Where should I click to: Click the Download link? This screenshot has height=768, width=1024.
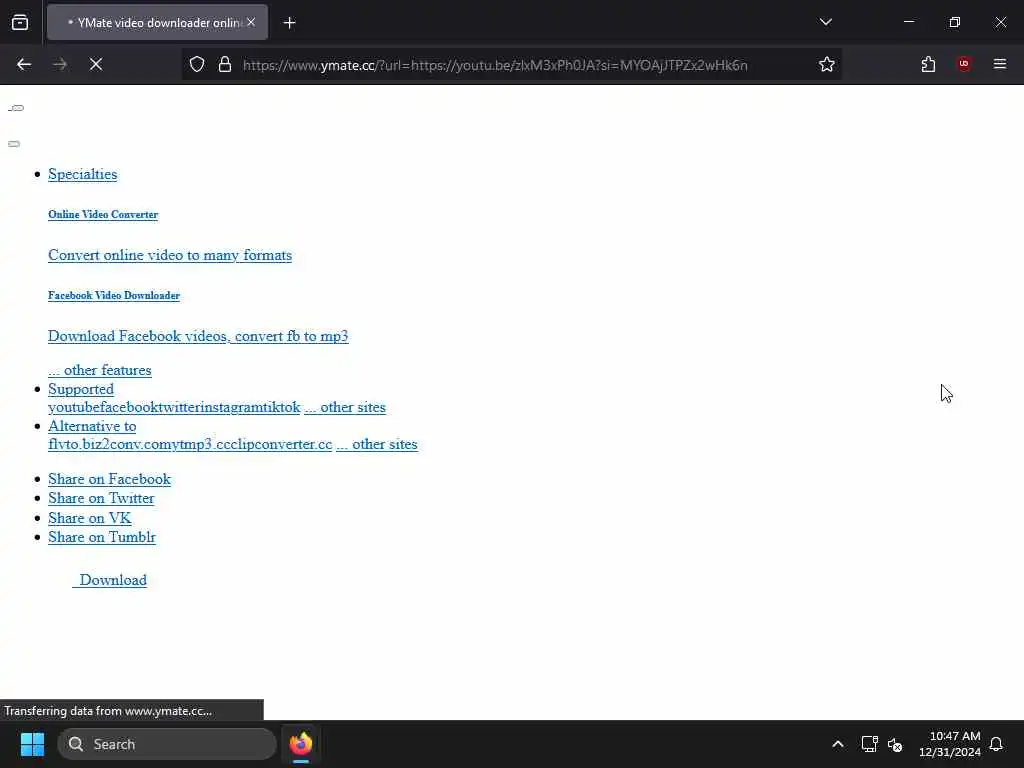click(x=110, y=580)
